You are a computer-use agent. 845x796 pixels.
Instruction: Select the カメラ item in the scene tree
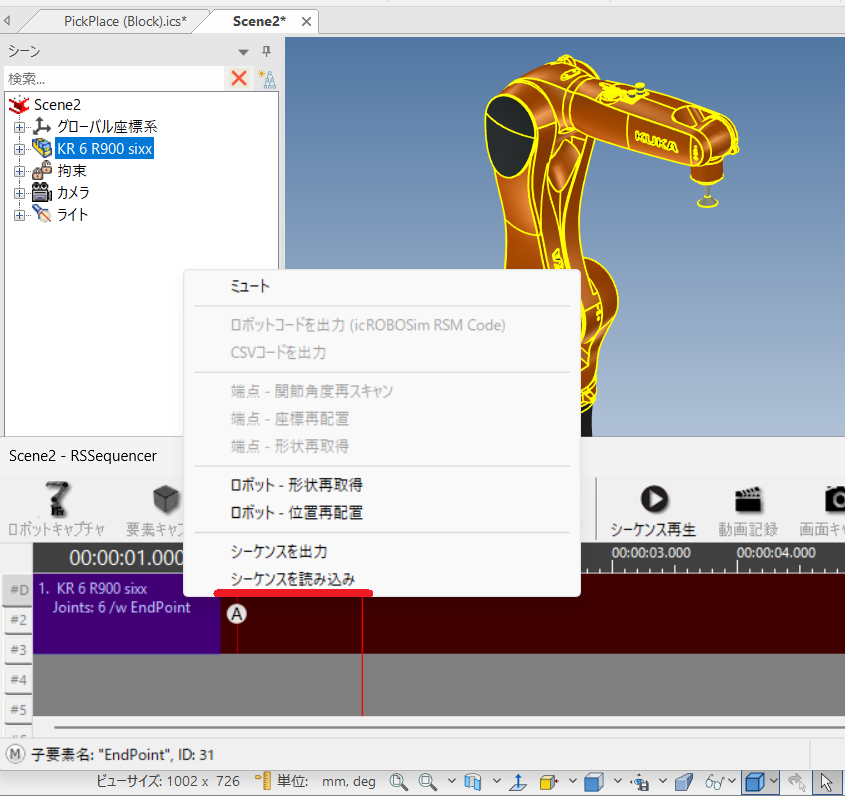(73, 193)
